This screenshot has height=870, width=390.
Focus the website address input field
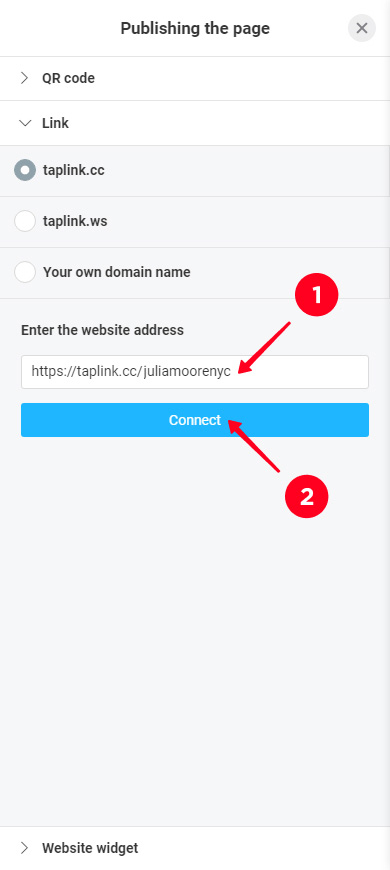tap(195, 372)
